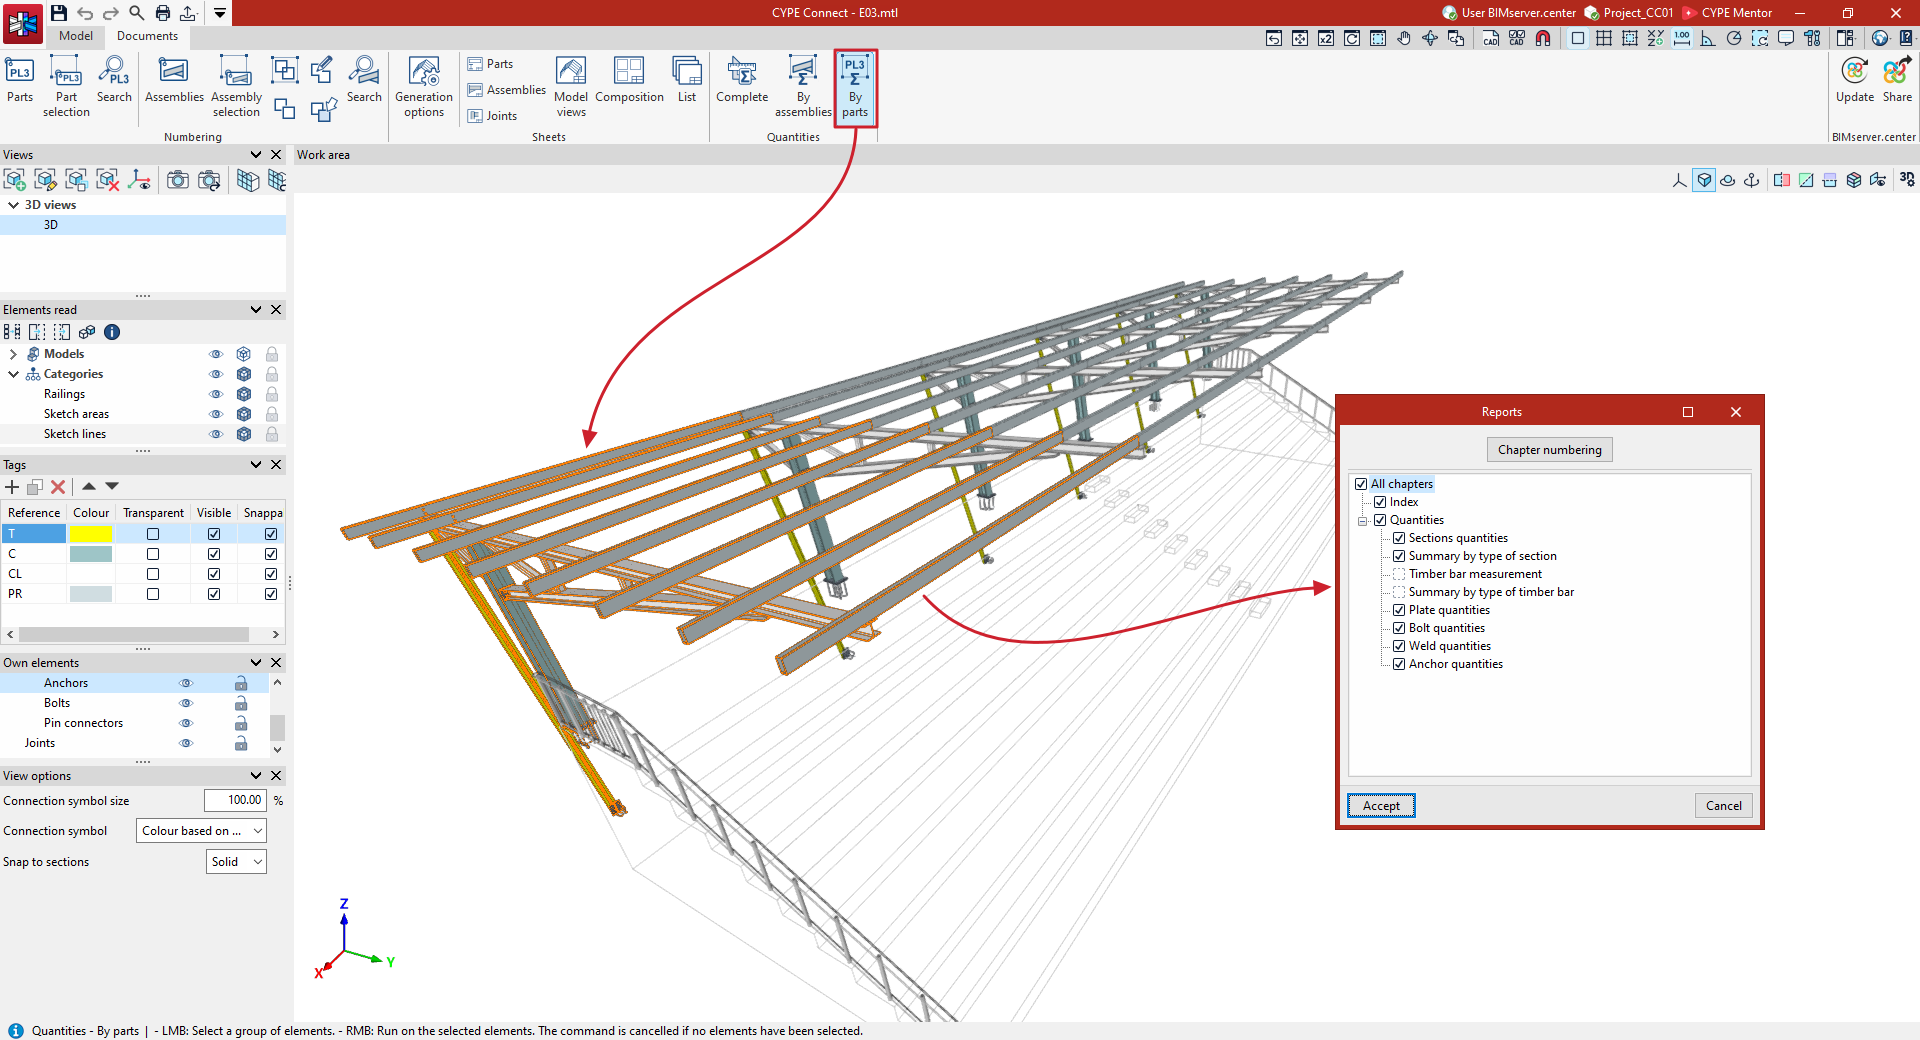Select the 3D view item

point(143,225)
